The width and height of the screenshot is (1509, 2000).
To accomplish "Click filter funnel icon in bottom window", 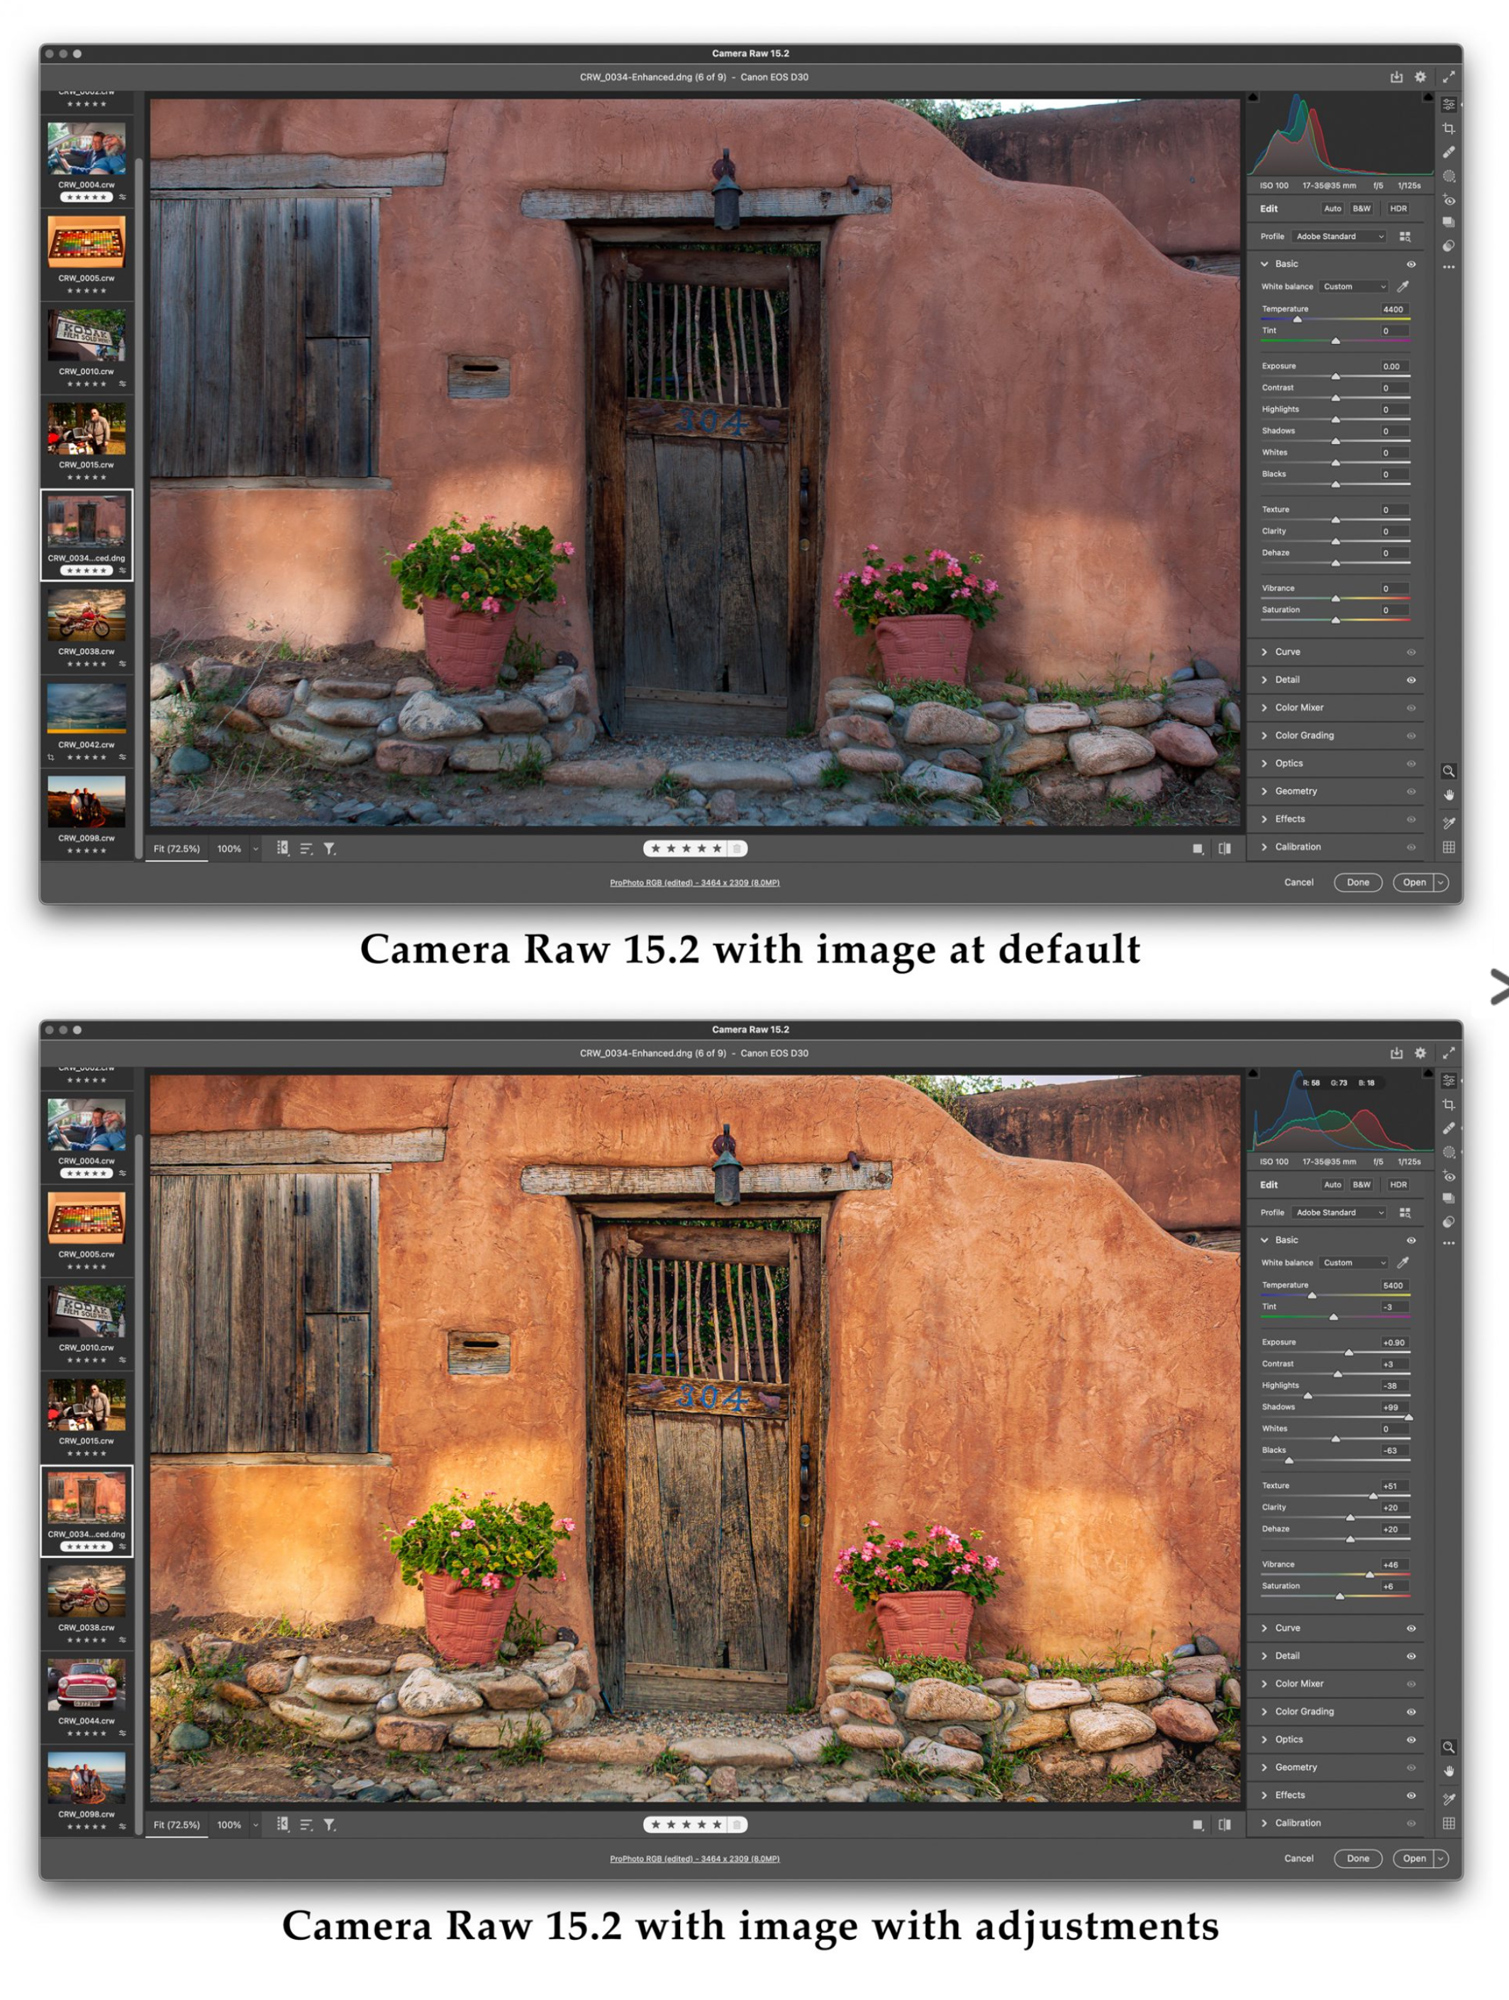I will [x=329, y=1825].
